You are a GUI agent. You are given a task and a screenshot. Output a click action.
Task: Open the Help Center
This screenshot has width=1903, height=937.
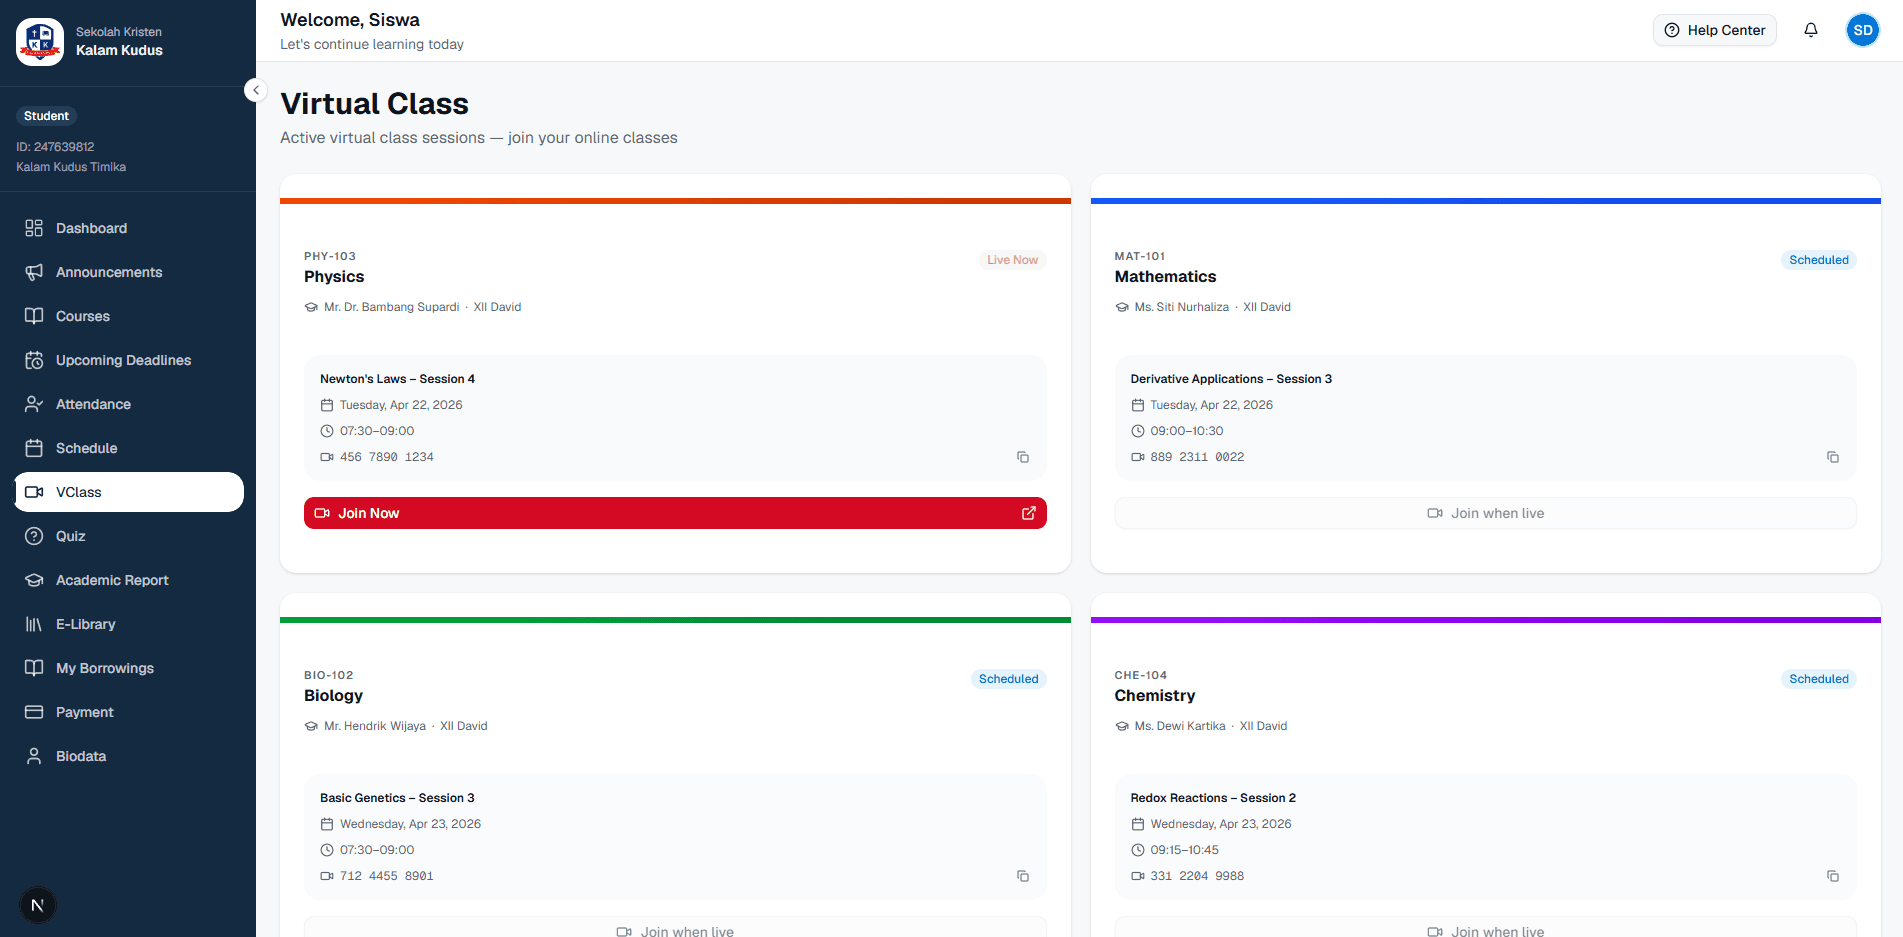point(1714,30)
